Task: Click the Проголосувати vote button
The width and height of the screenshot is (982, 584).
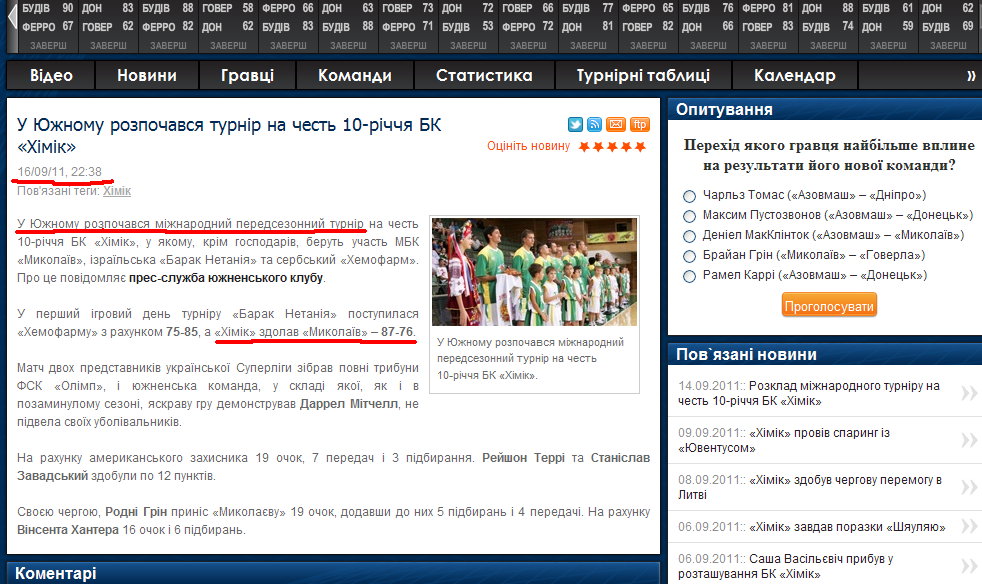Action: tap(829, 306)
